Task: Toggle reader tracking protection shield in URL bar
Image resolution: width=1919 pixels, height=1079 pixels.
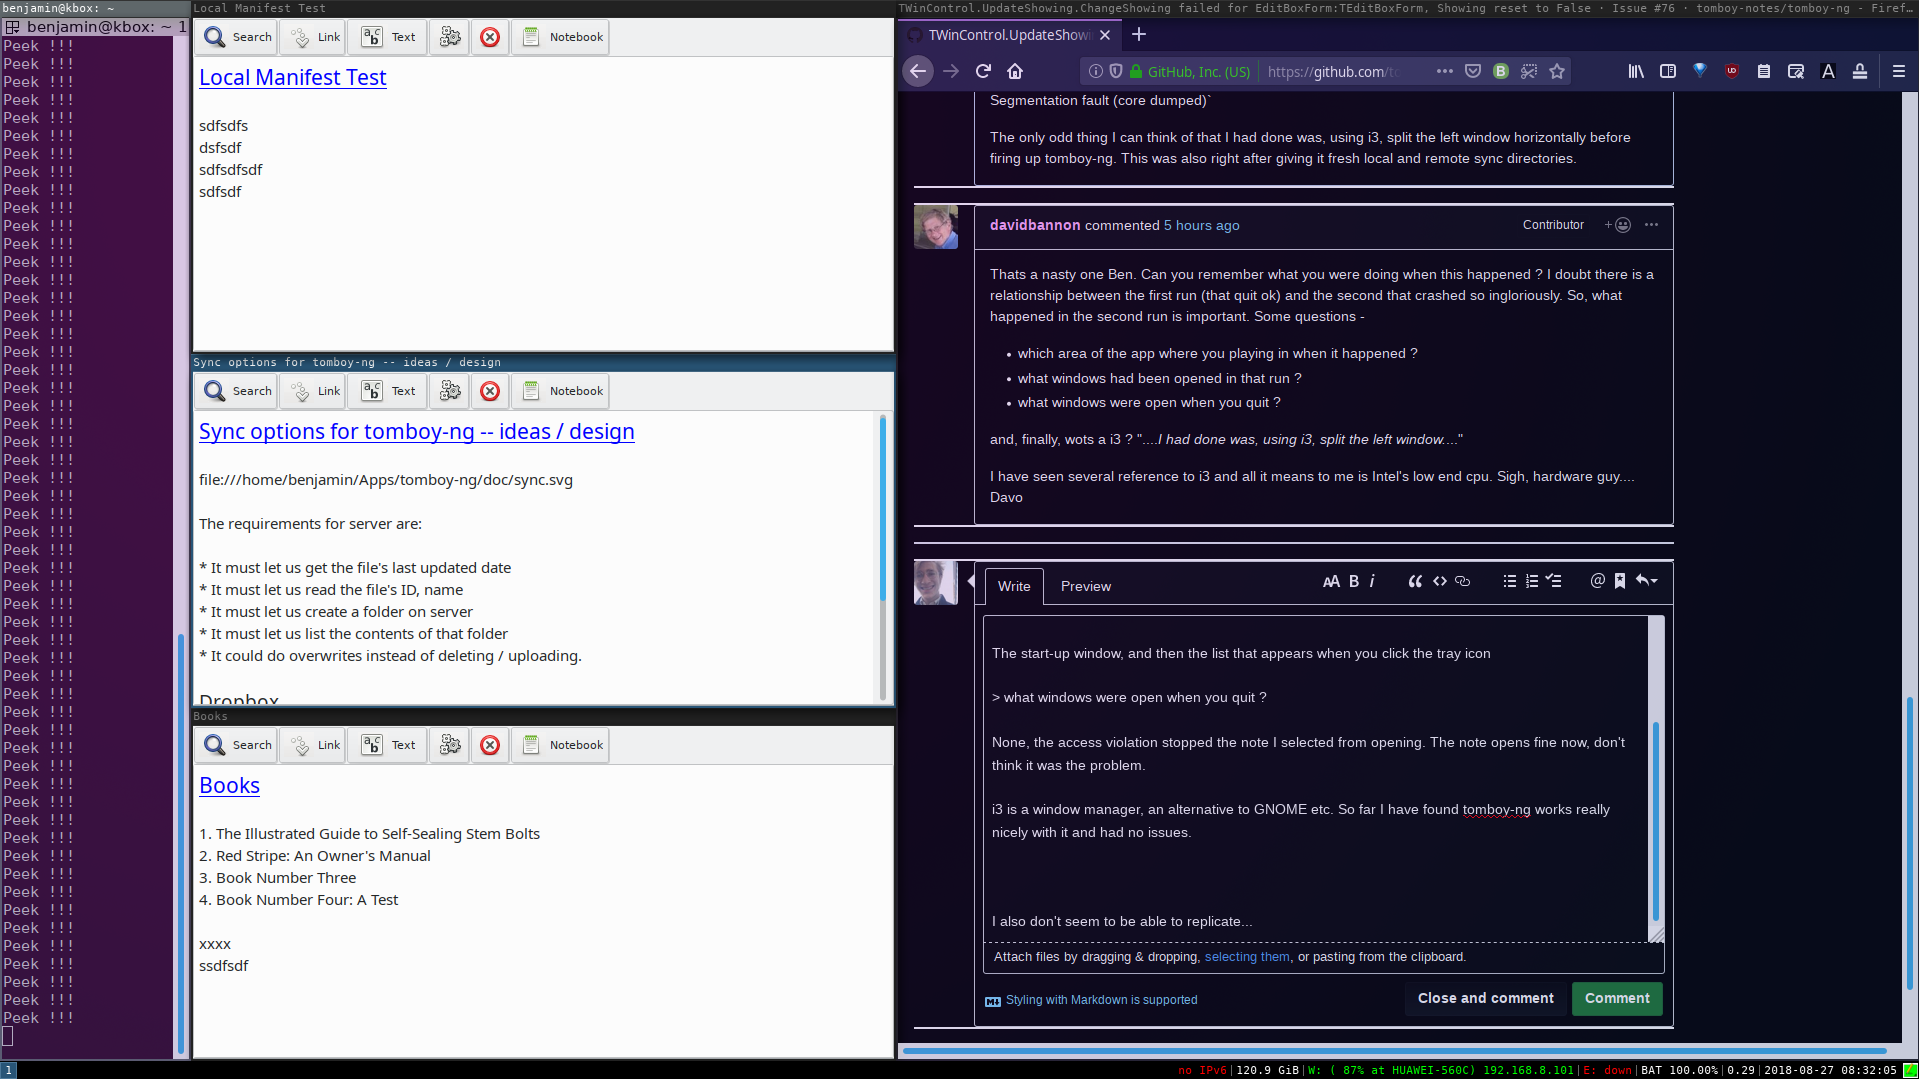Action: click(1116, 71)
